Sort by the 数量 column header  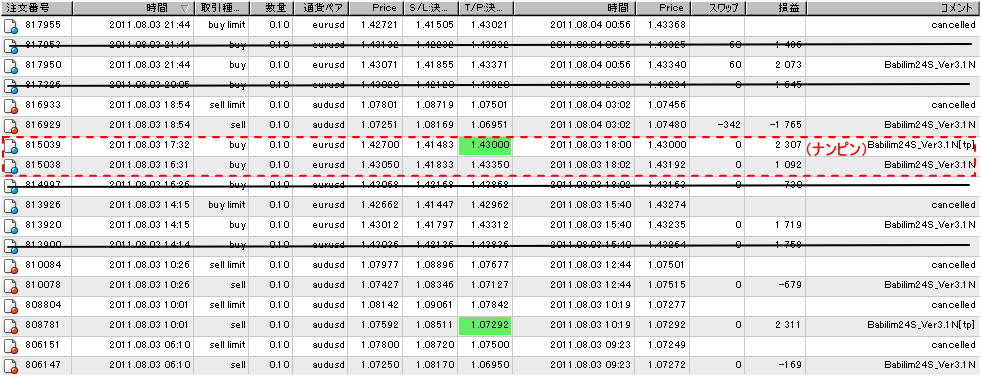coord(270,8)
